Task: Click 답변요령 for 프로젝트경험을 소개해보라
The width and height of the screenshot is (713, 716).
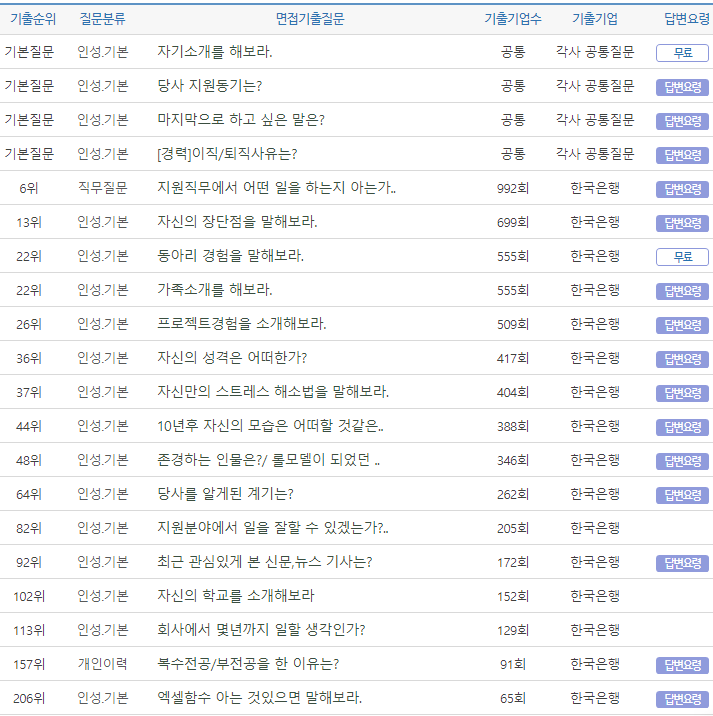Action: click(682, 325)
